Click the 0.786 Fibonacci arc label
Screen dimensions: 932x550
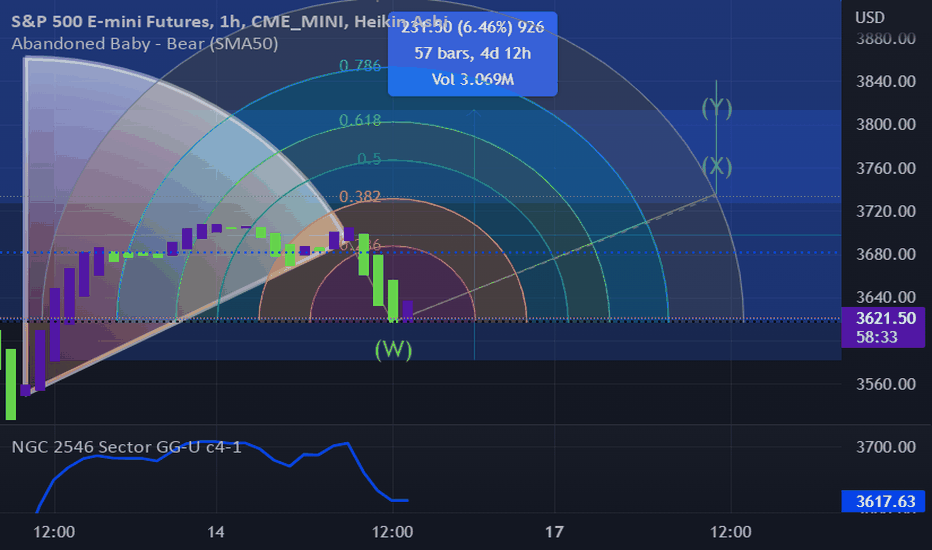pyautogui.click(x=360, y=65)
